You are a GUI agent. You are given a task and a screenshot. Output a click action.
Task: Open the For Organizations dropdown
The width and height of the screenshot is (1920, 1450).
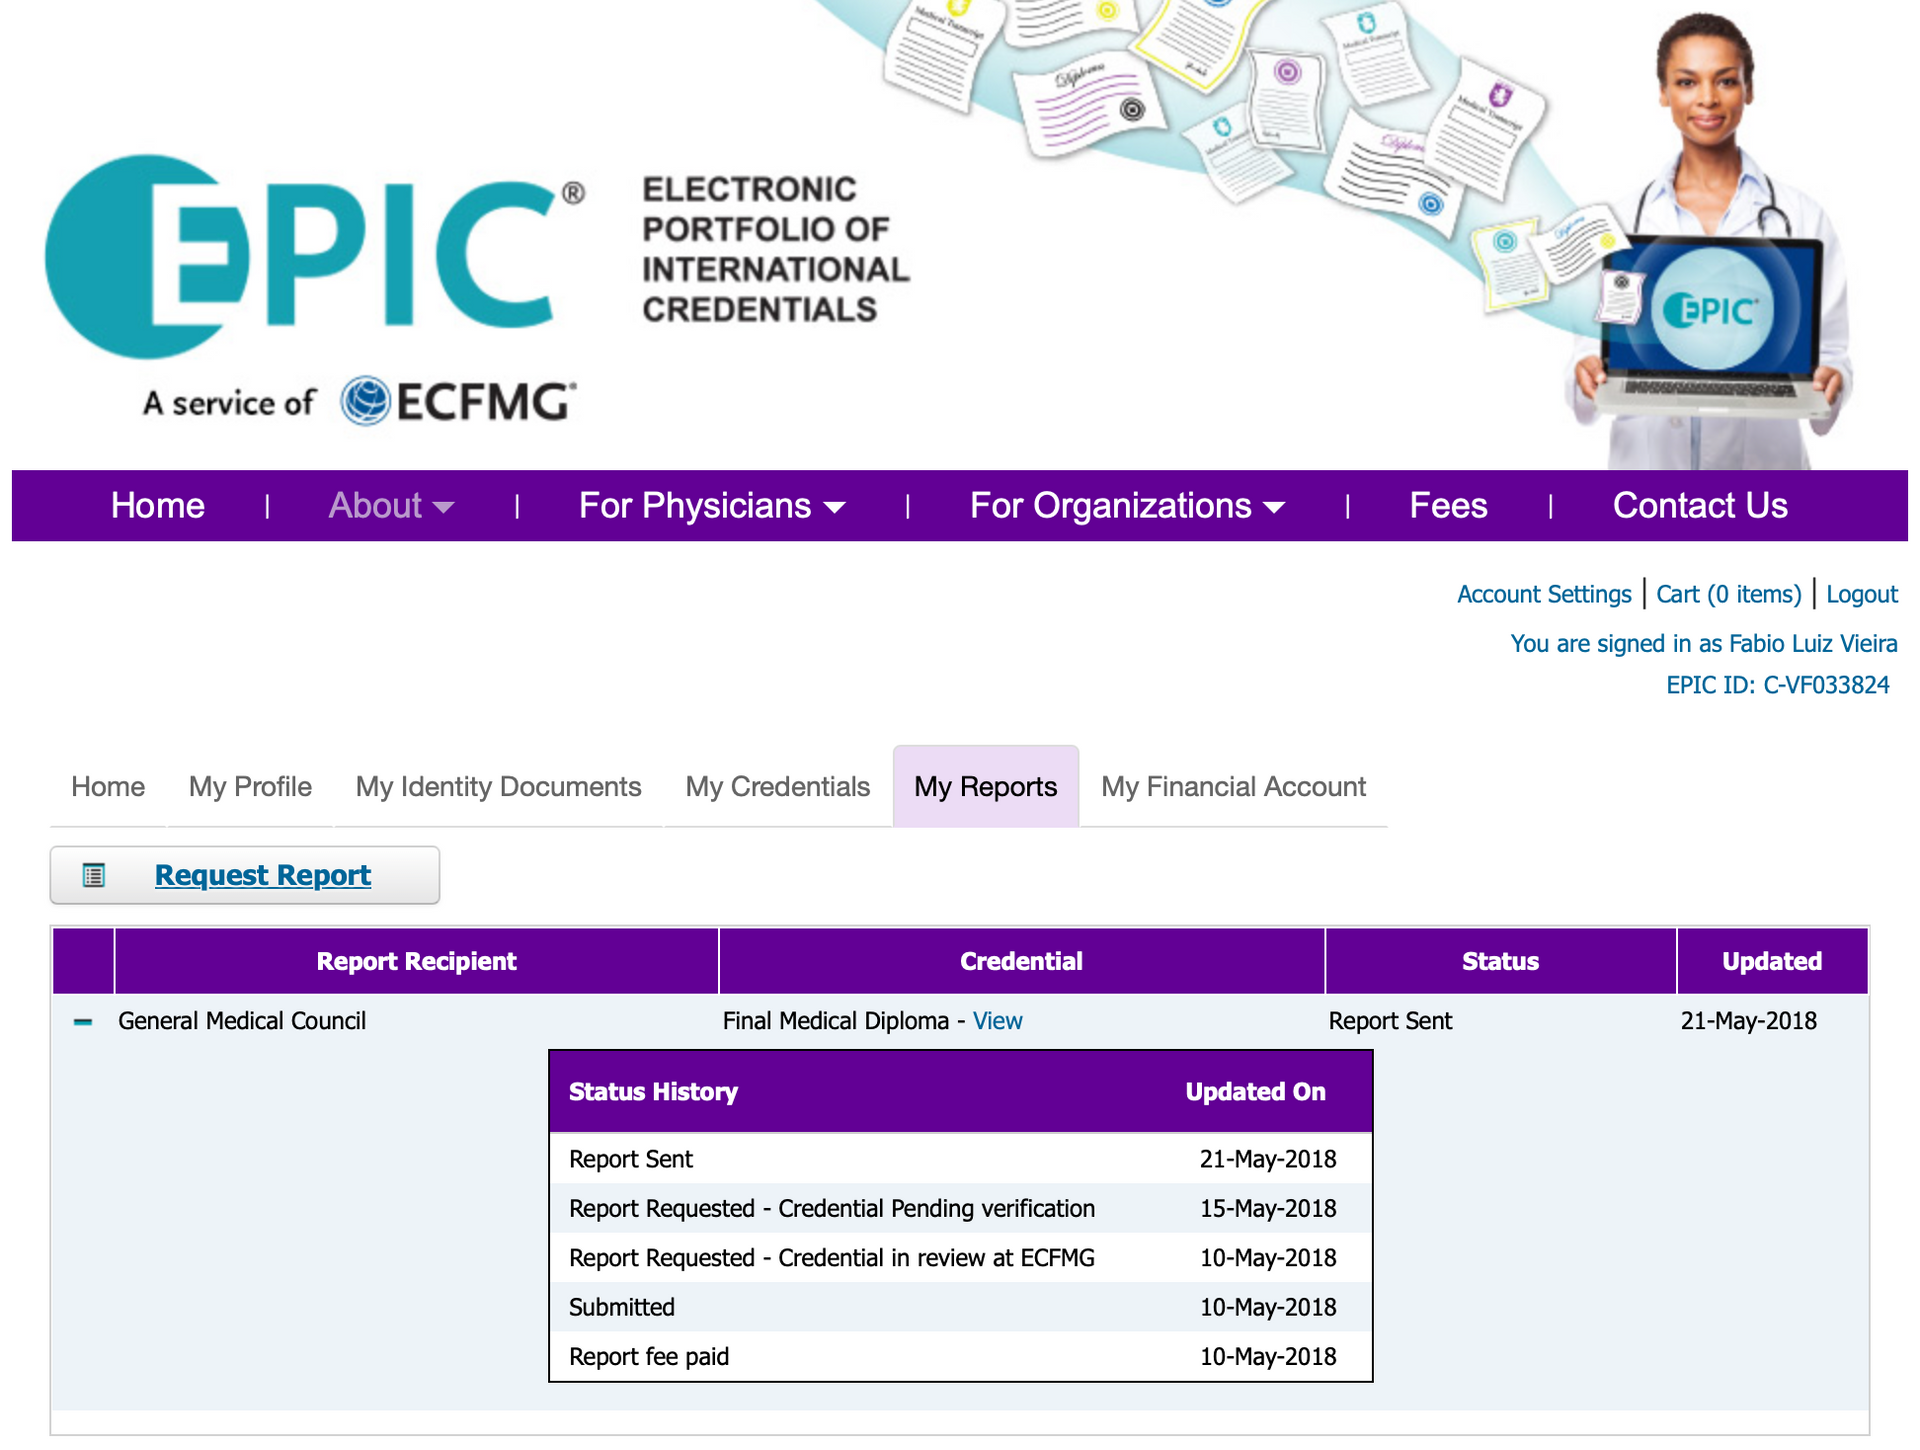pos(1126,506)
